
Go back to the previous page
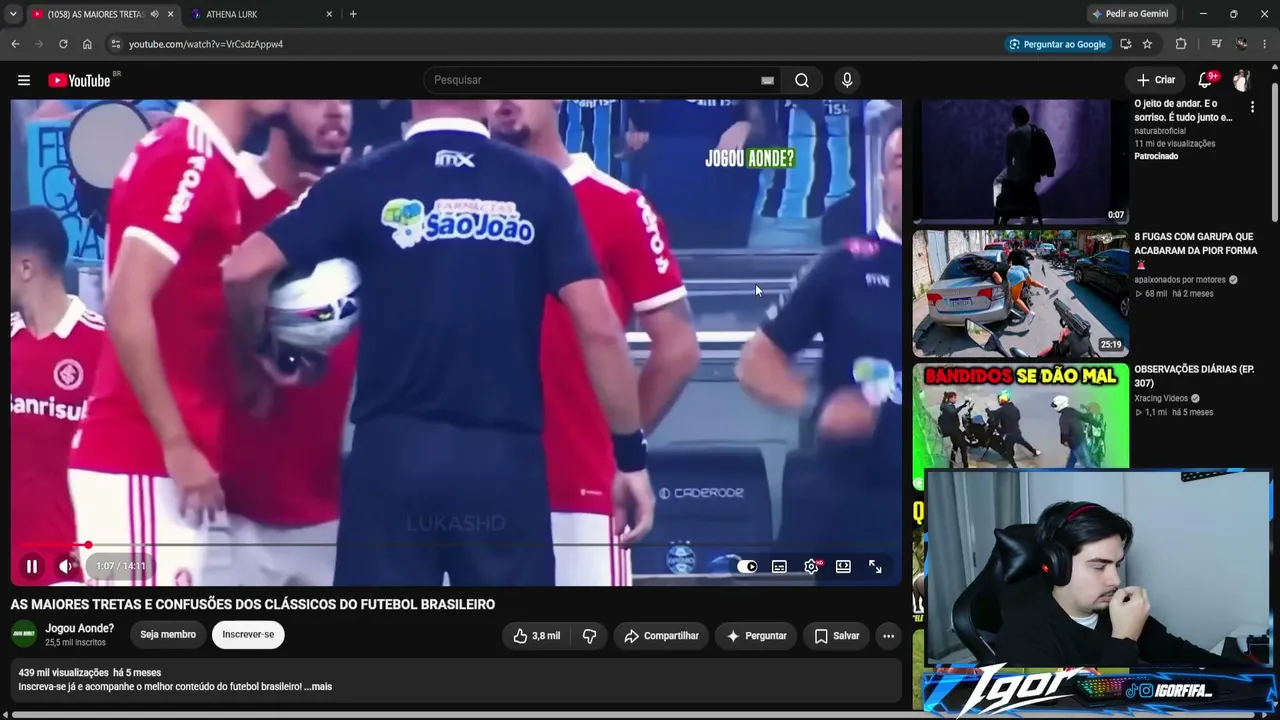(15, 44)
